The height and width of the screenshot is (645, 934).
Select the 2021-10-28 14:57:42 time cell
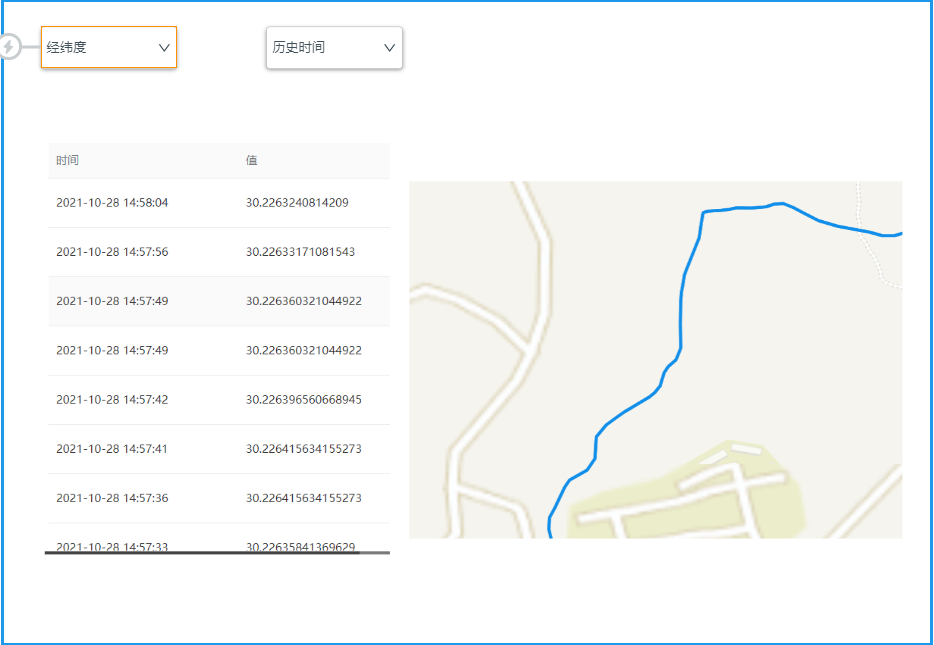113,400
